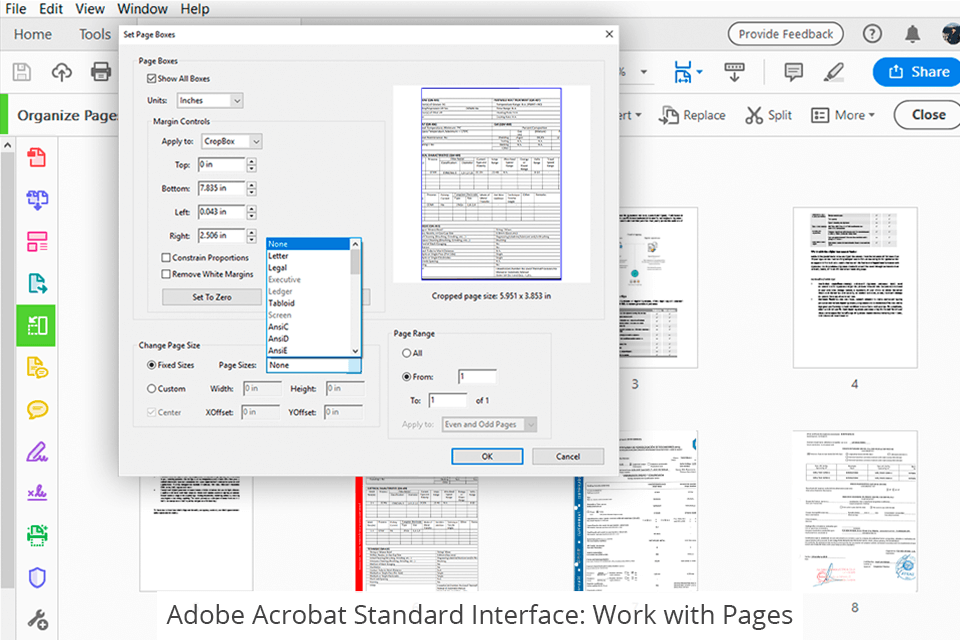Open Scan & OCR sidebar tool

coord(37,535)
